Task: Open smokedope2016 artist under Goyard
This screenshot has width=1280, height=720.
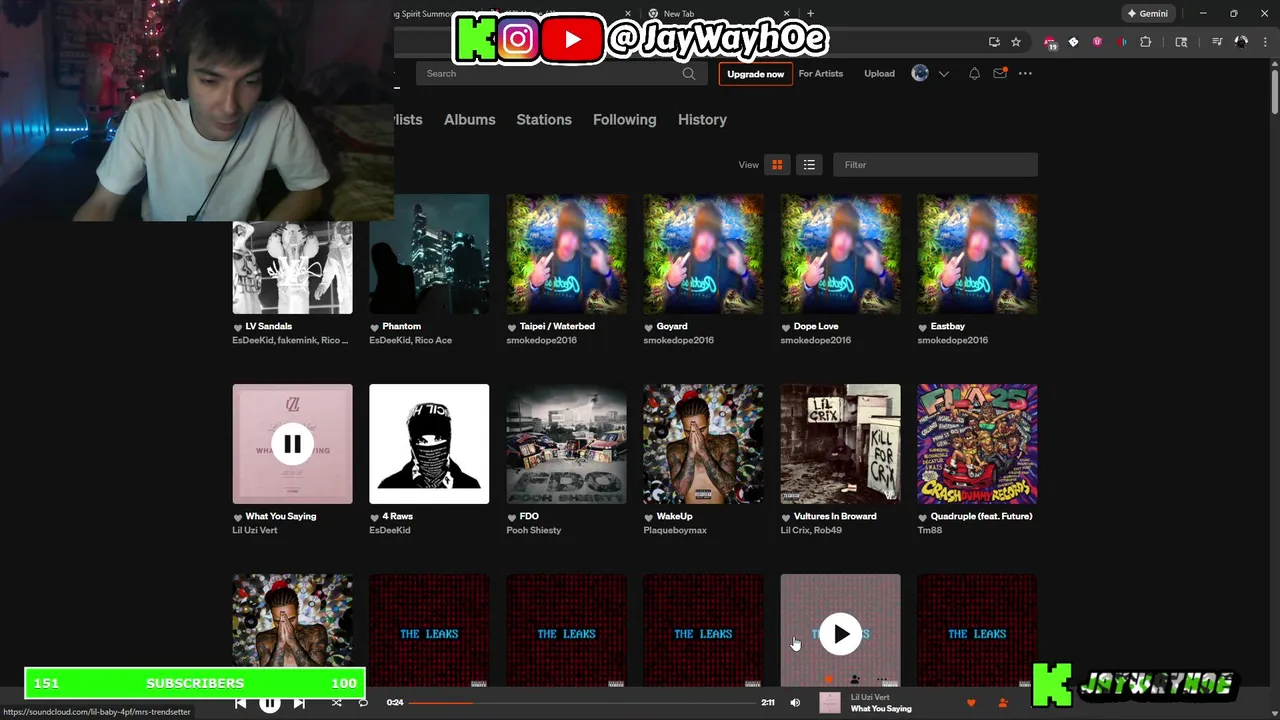Action: [678, 340]
